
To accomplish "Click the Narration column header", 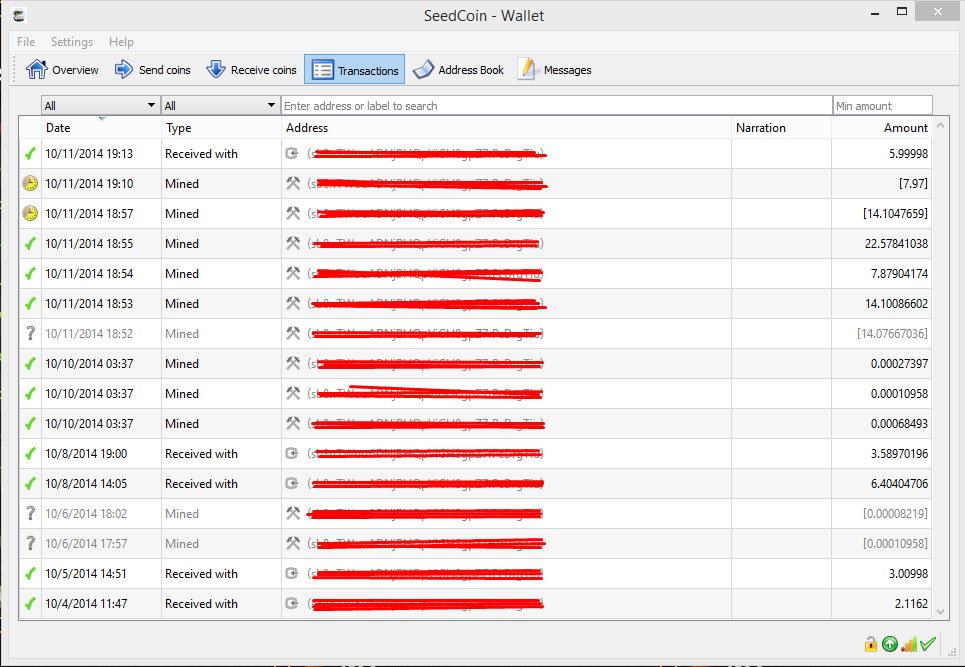I will tap(782, 128).
